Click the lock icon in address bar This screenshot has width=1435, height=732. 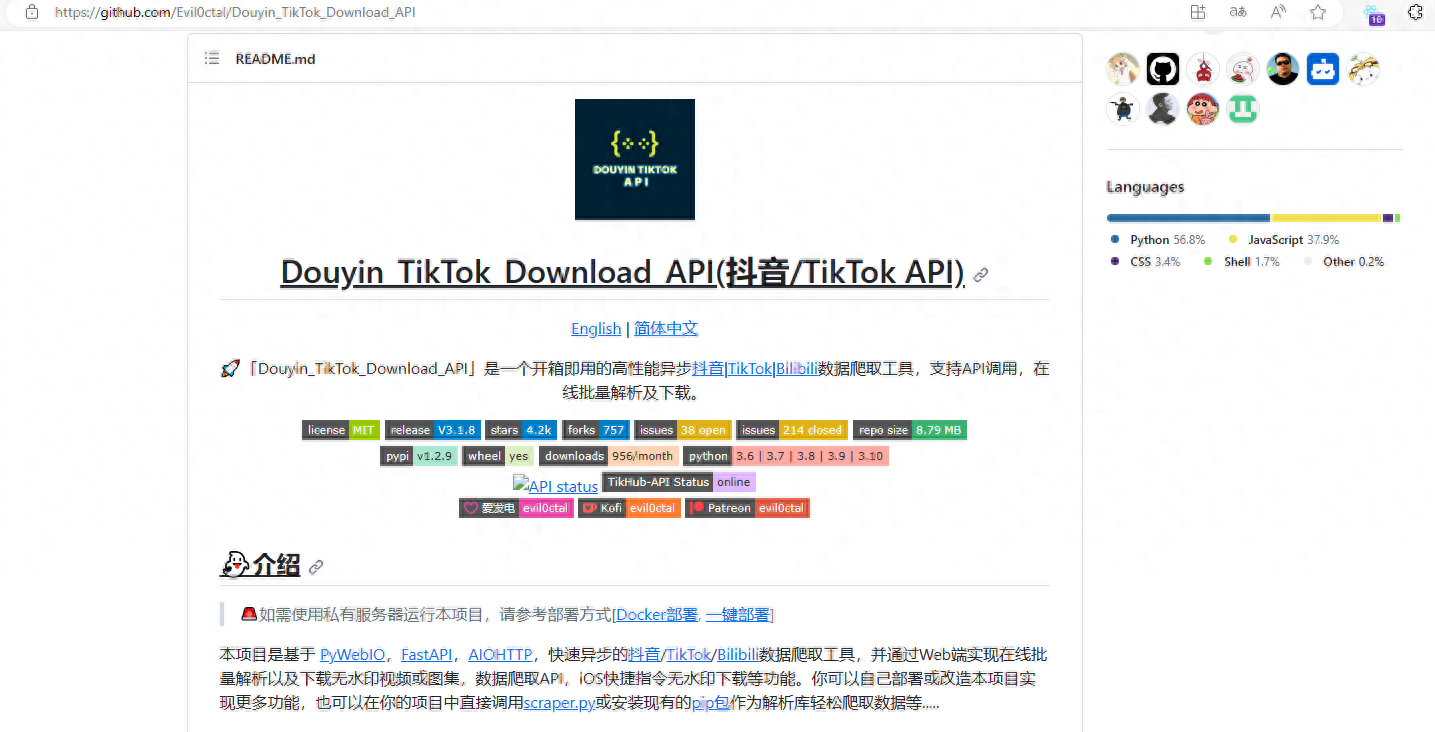[x=32, y=12]
